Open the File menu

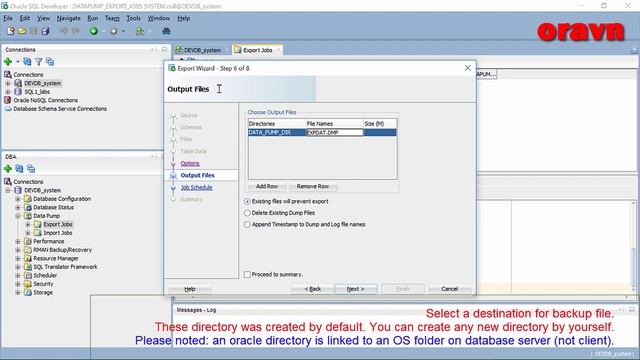(8, 18)
